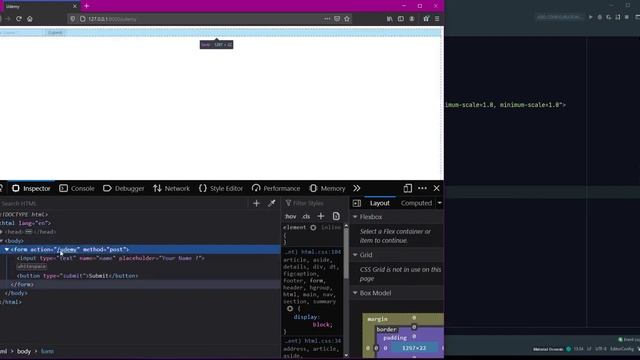640x360 pixels.
Task: Expand head ellipsis badge
Action: (x=28, y=232)
